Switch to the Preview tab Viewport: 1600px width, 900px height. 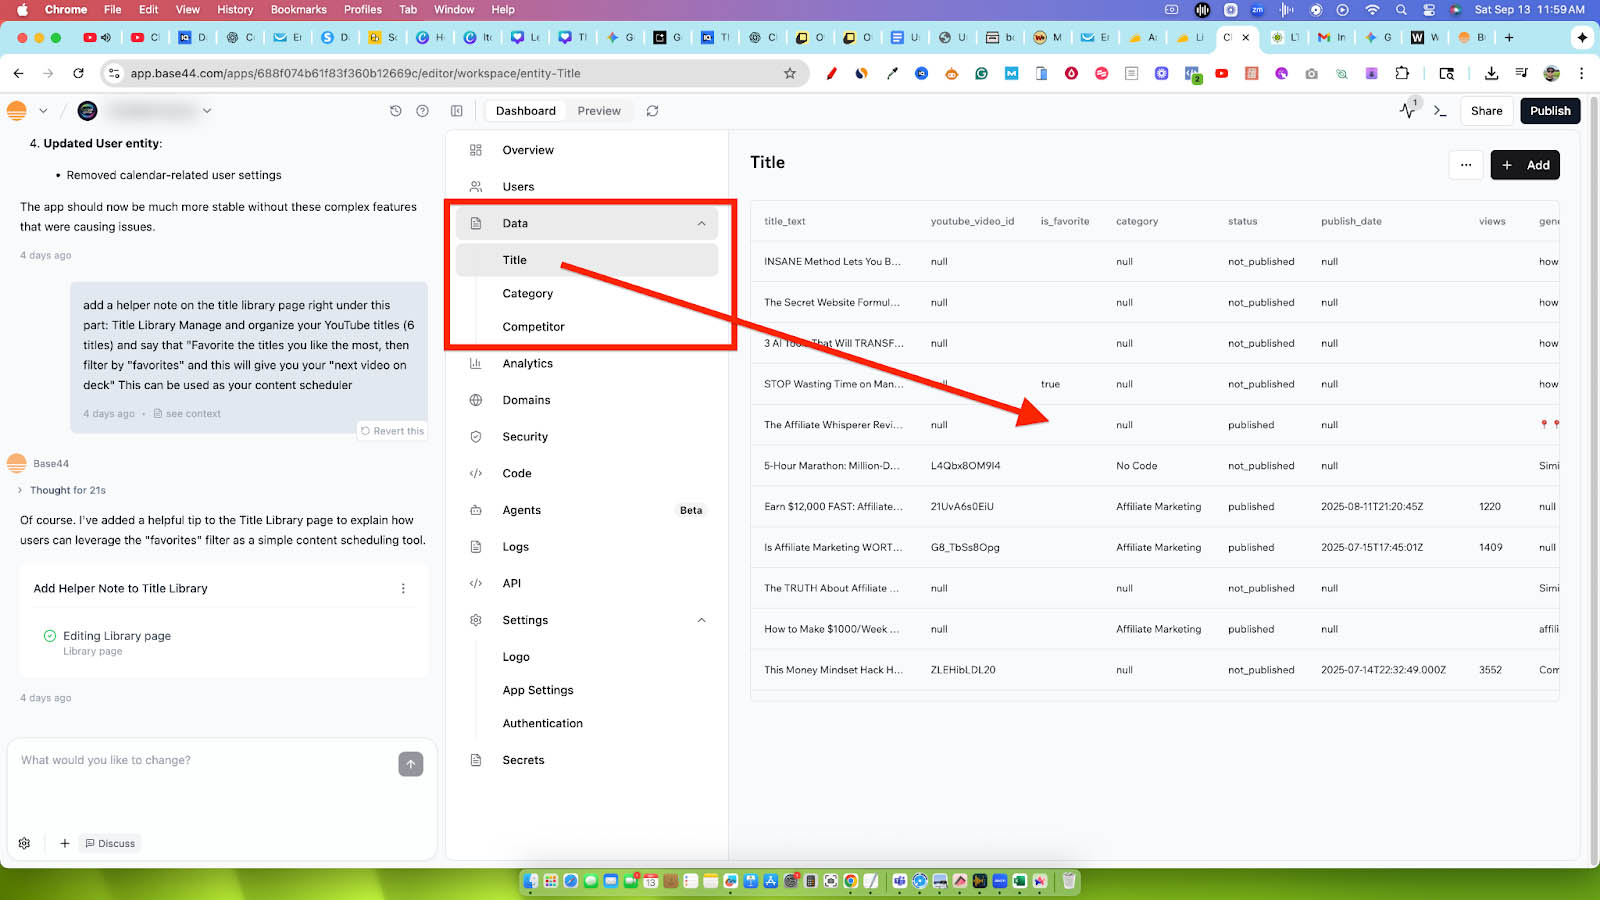pos(599,111)
